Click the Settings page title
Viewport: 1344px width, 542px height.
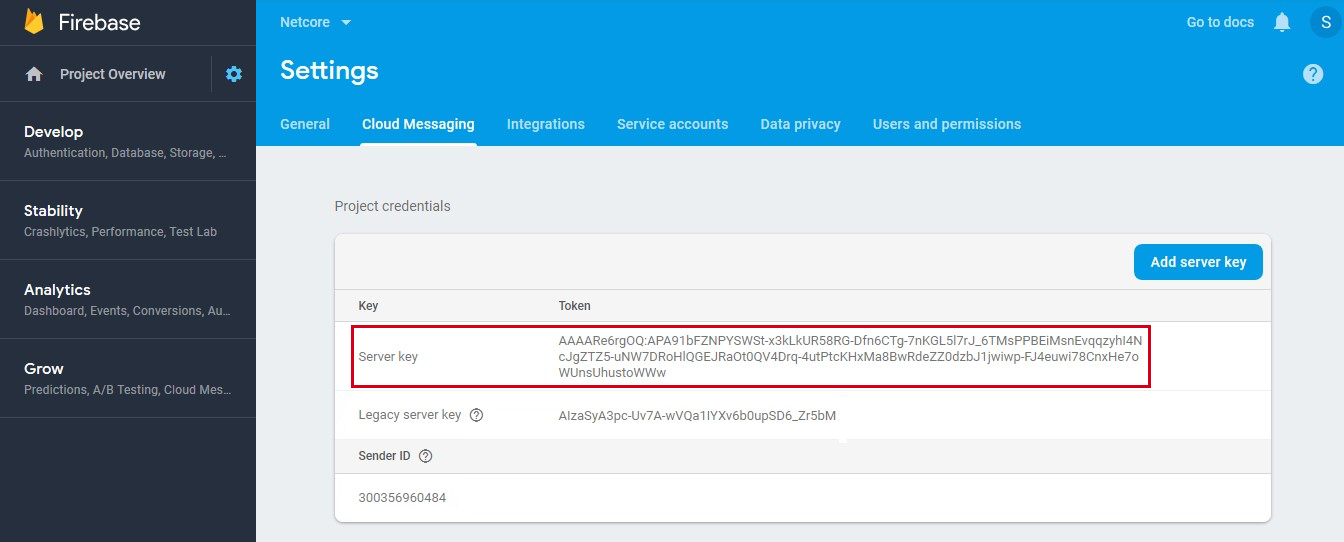click(329, 71)
